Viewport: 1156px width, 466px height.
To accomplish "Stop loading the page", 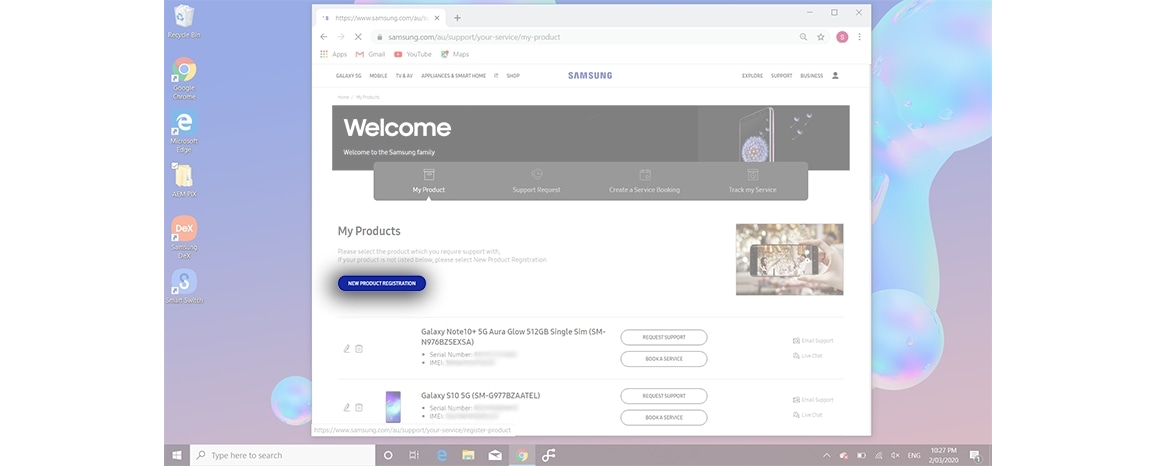I will pyautogui.click(x=358, y=37).
